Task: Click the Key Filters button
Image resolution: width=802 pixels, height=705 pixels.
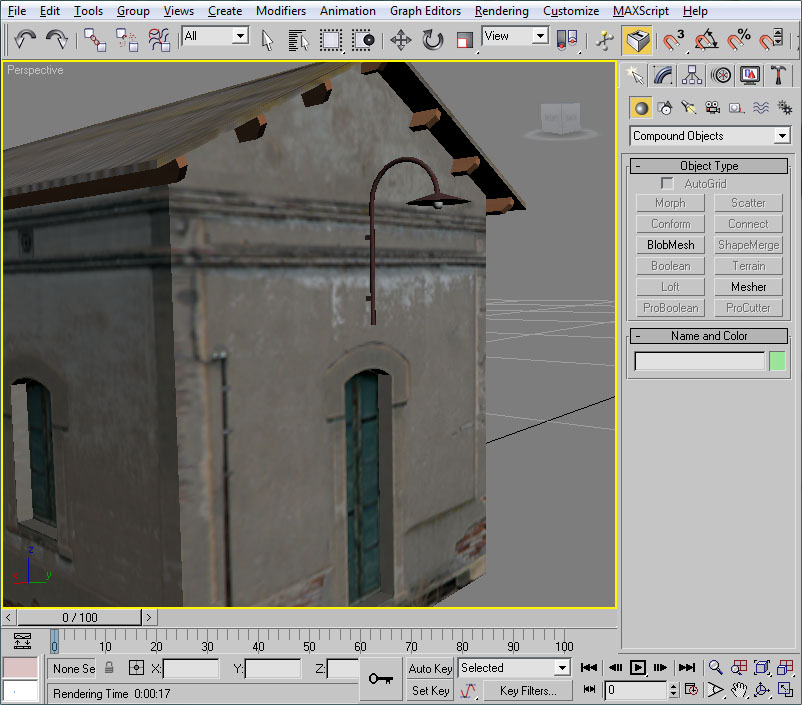Action: pos(527,691)
